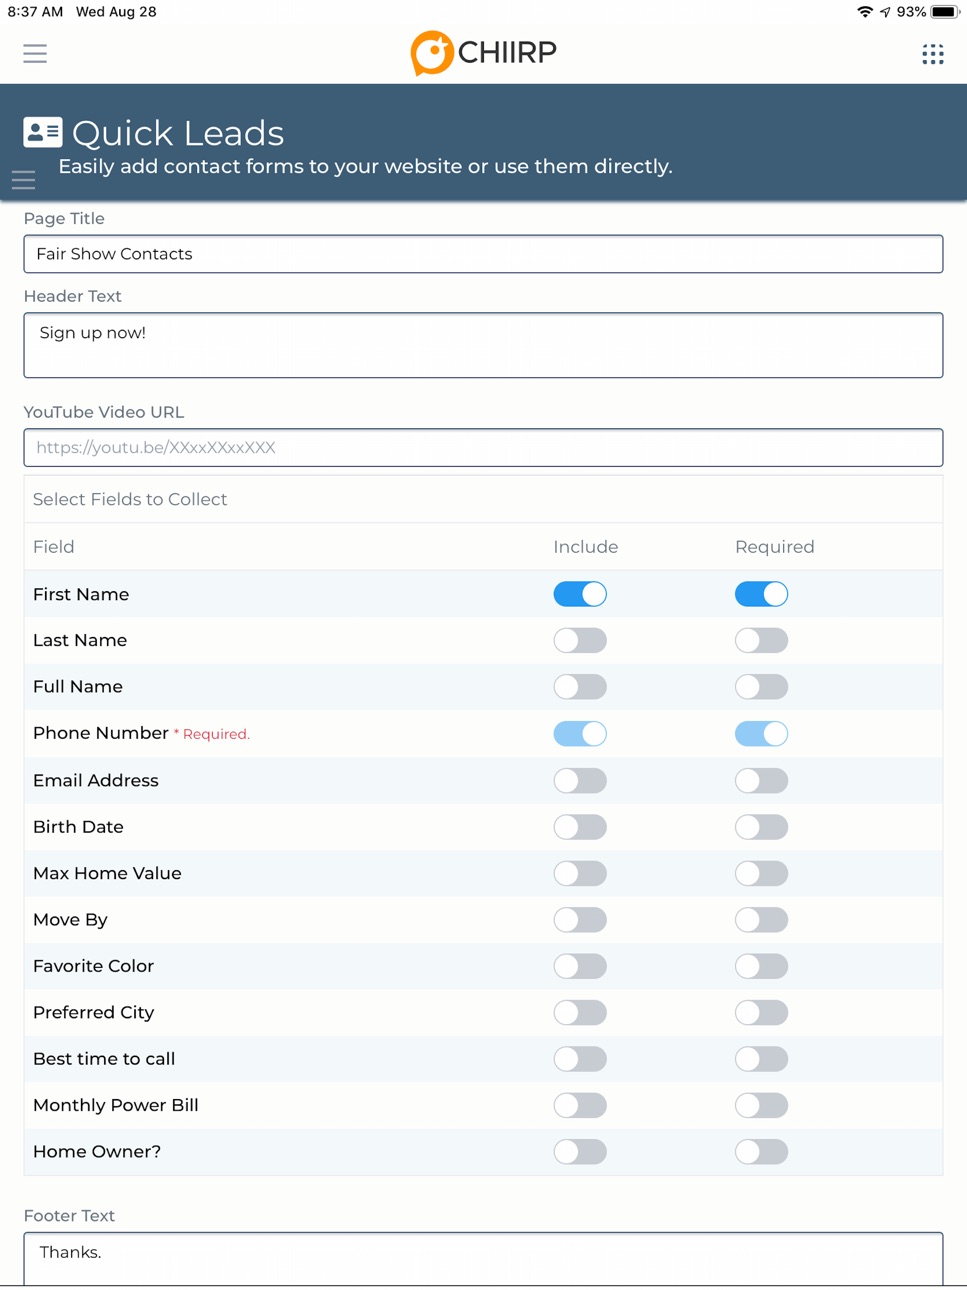The height and width of the screenshot is (1290, 967).
Task: Click the YouTube Video URL label
Action: point(104,412)
